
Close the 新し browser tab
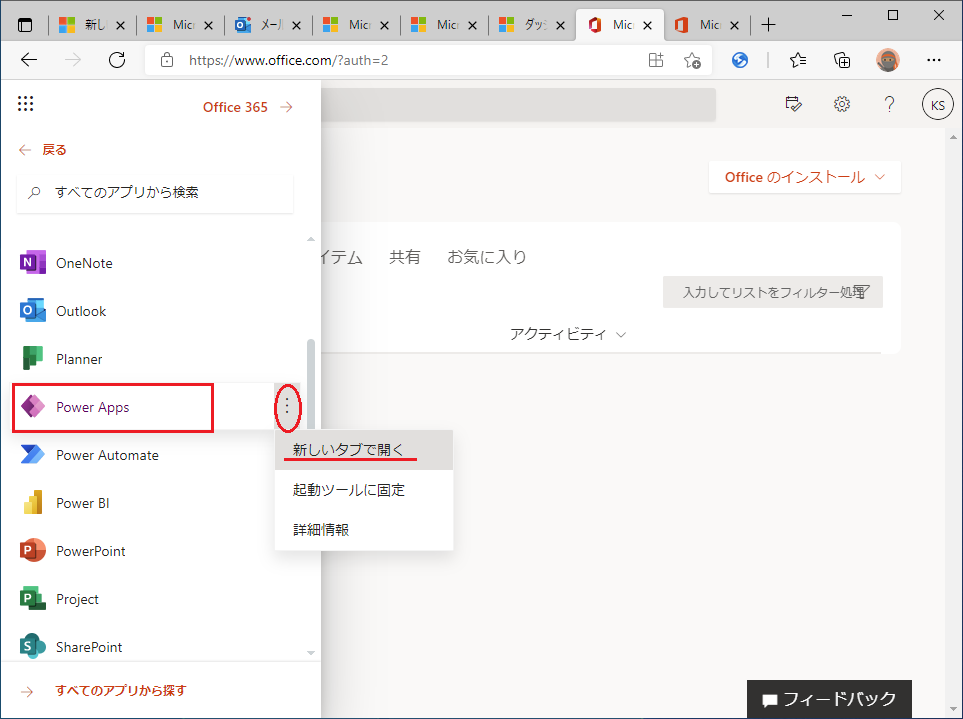click(120, 25)
